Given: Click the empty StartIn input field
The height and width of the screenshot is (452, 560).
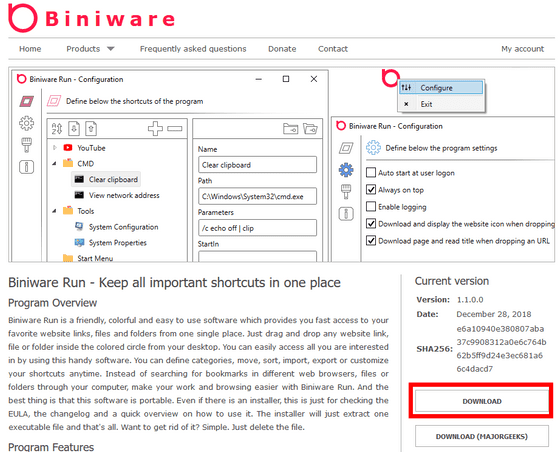Looking at the screenshot, I should pos(257,256).
